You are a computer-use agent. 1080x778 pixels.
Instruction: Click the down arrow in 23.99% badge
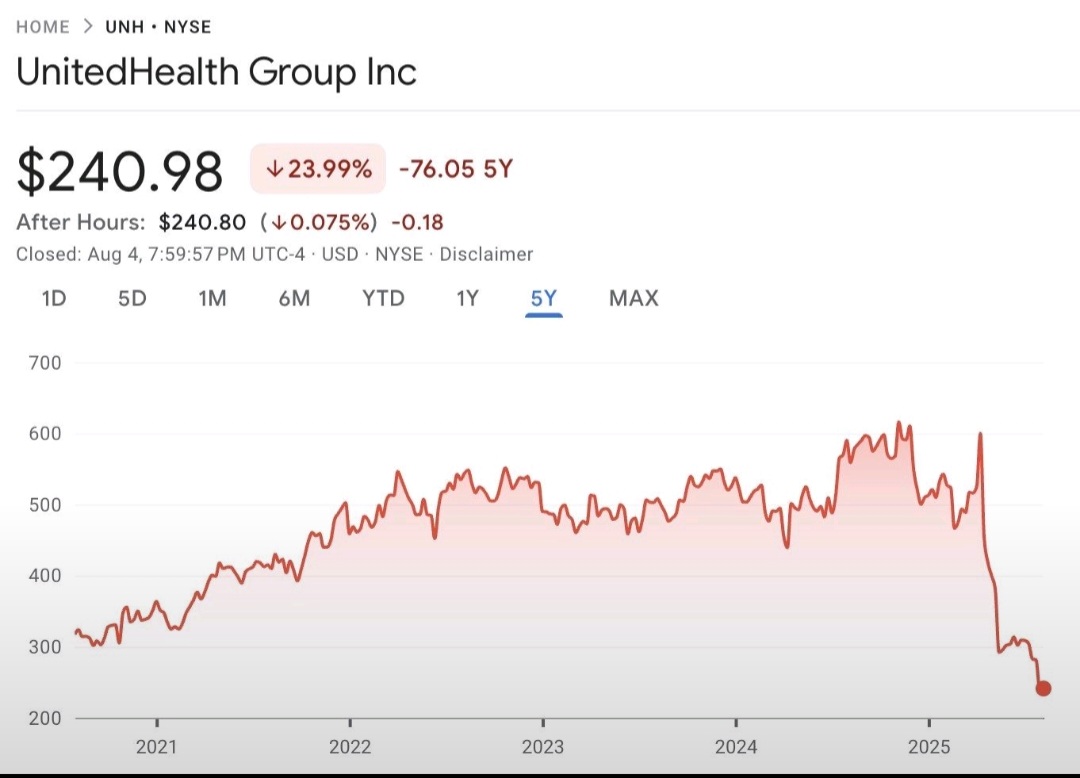click(x=274, y=170)
